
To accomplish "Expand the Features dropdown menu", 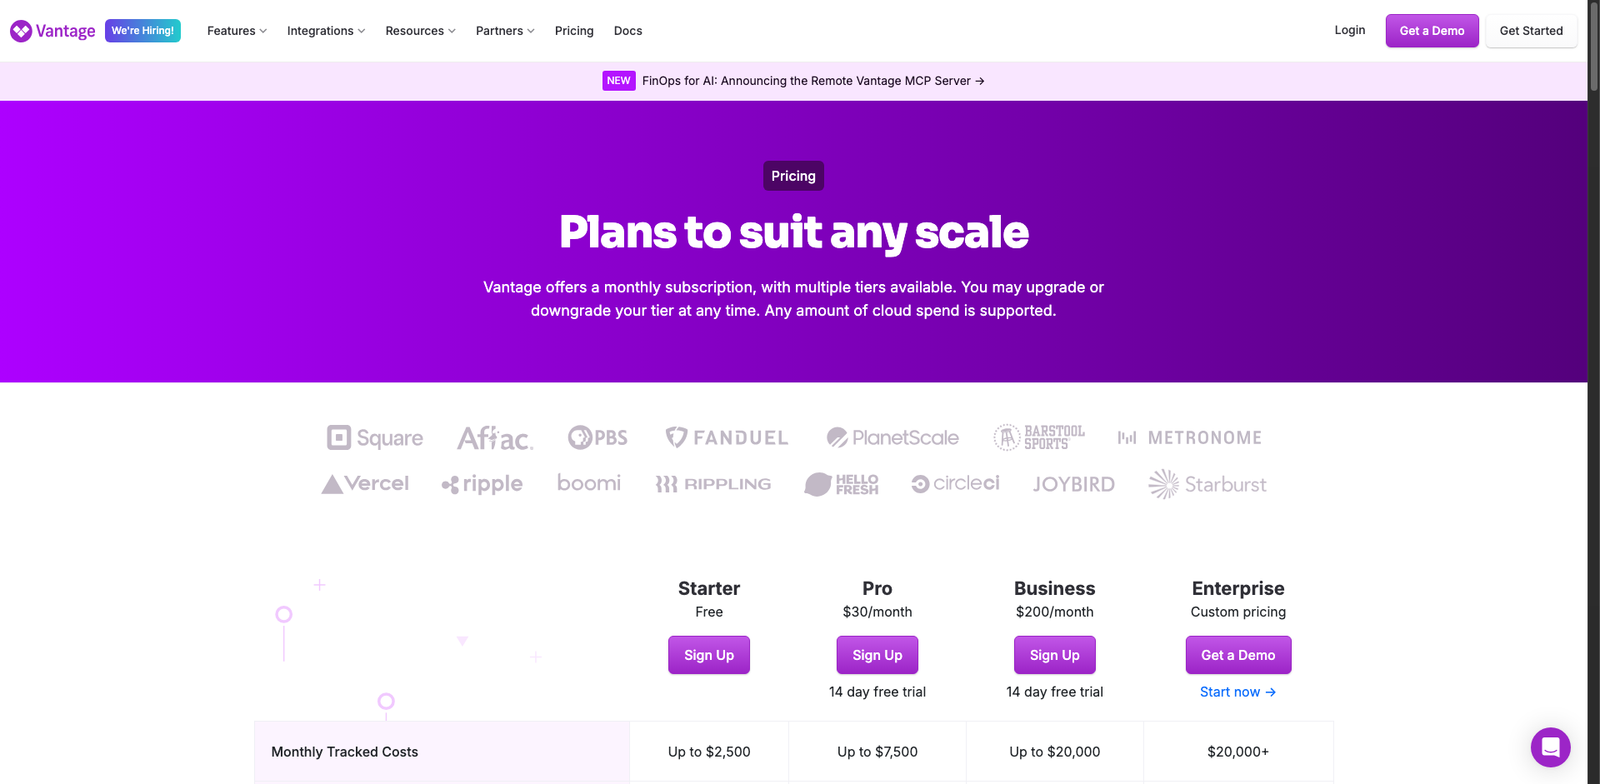I will (237, 31).
